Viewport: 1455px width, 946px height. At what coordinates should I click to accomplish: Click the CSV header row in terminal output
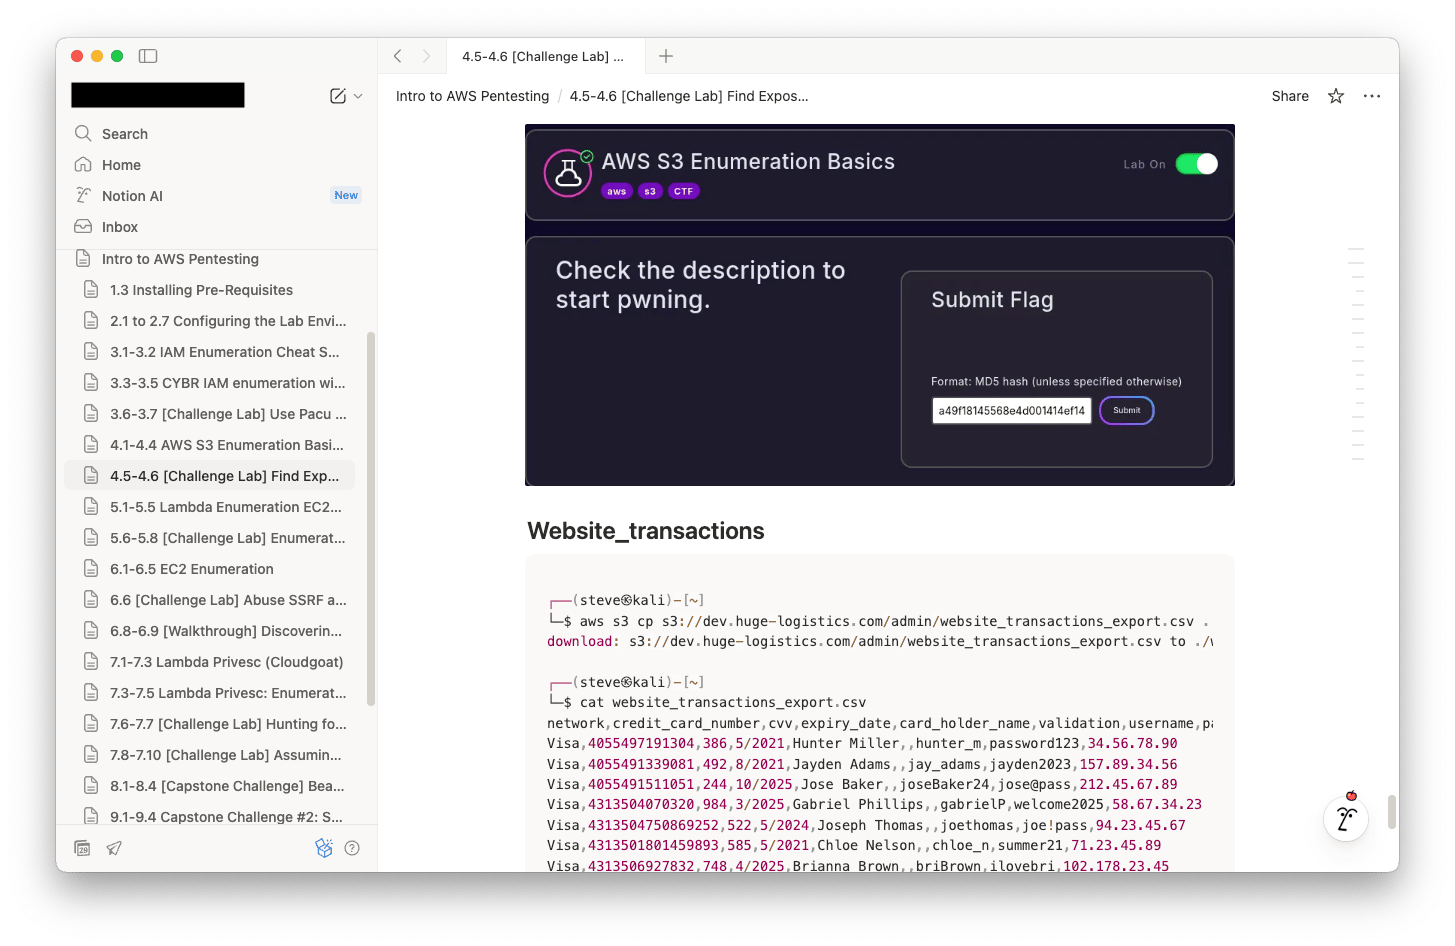click(880, 723)
